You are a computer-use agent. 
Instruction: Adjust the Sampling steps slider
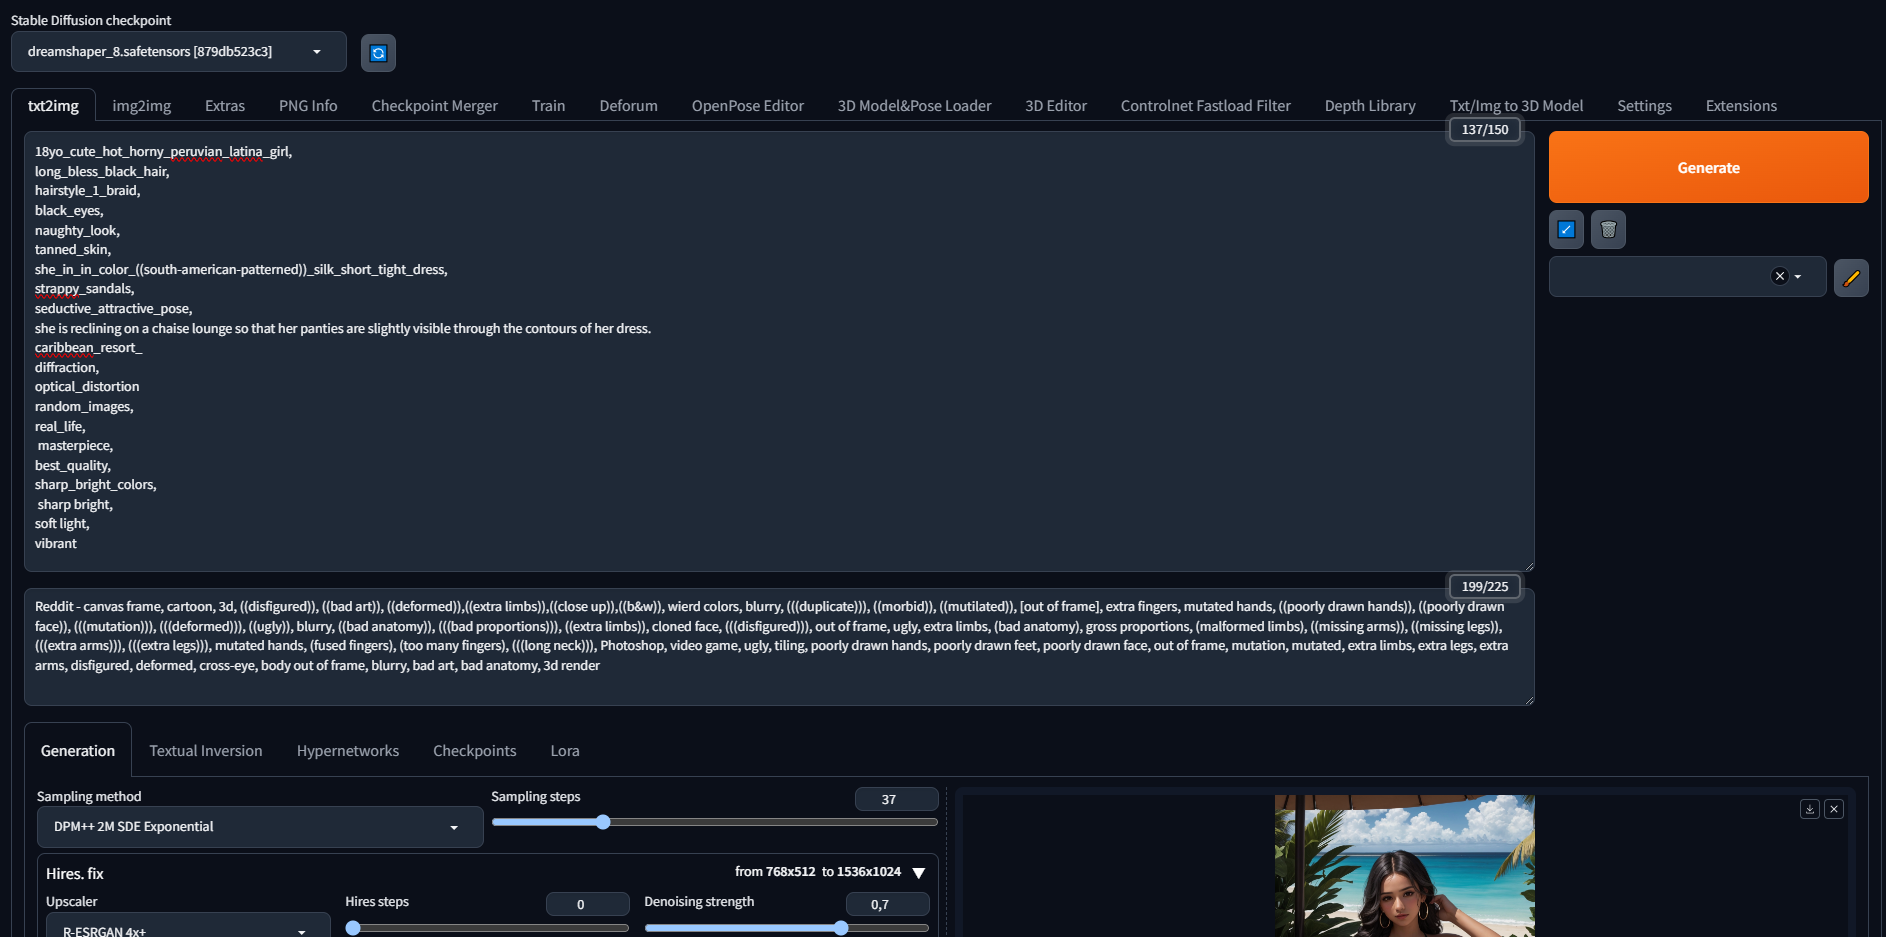click(603, 822)
